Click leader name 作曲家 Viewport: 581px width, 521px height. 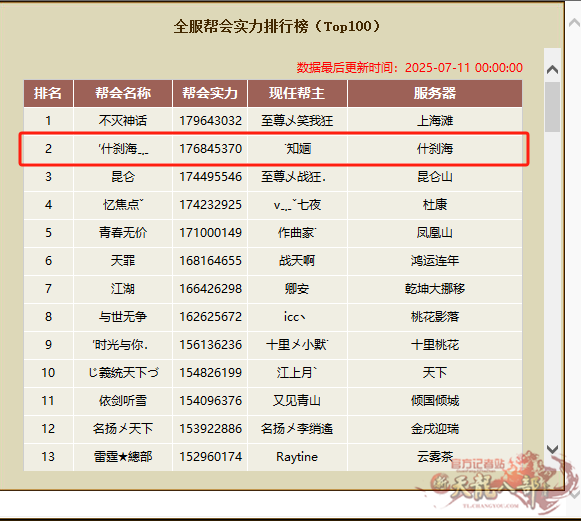tap(297, 233)
